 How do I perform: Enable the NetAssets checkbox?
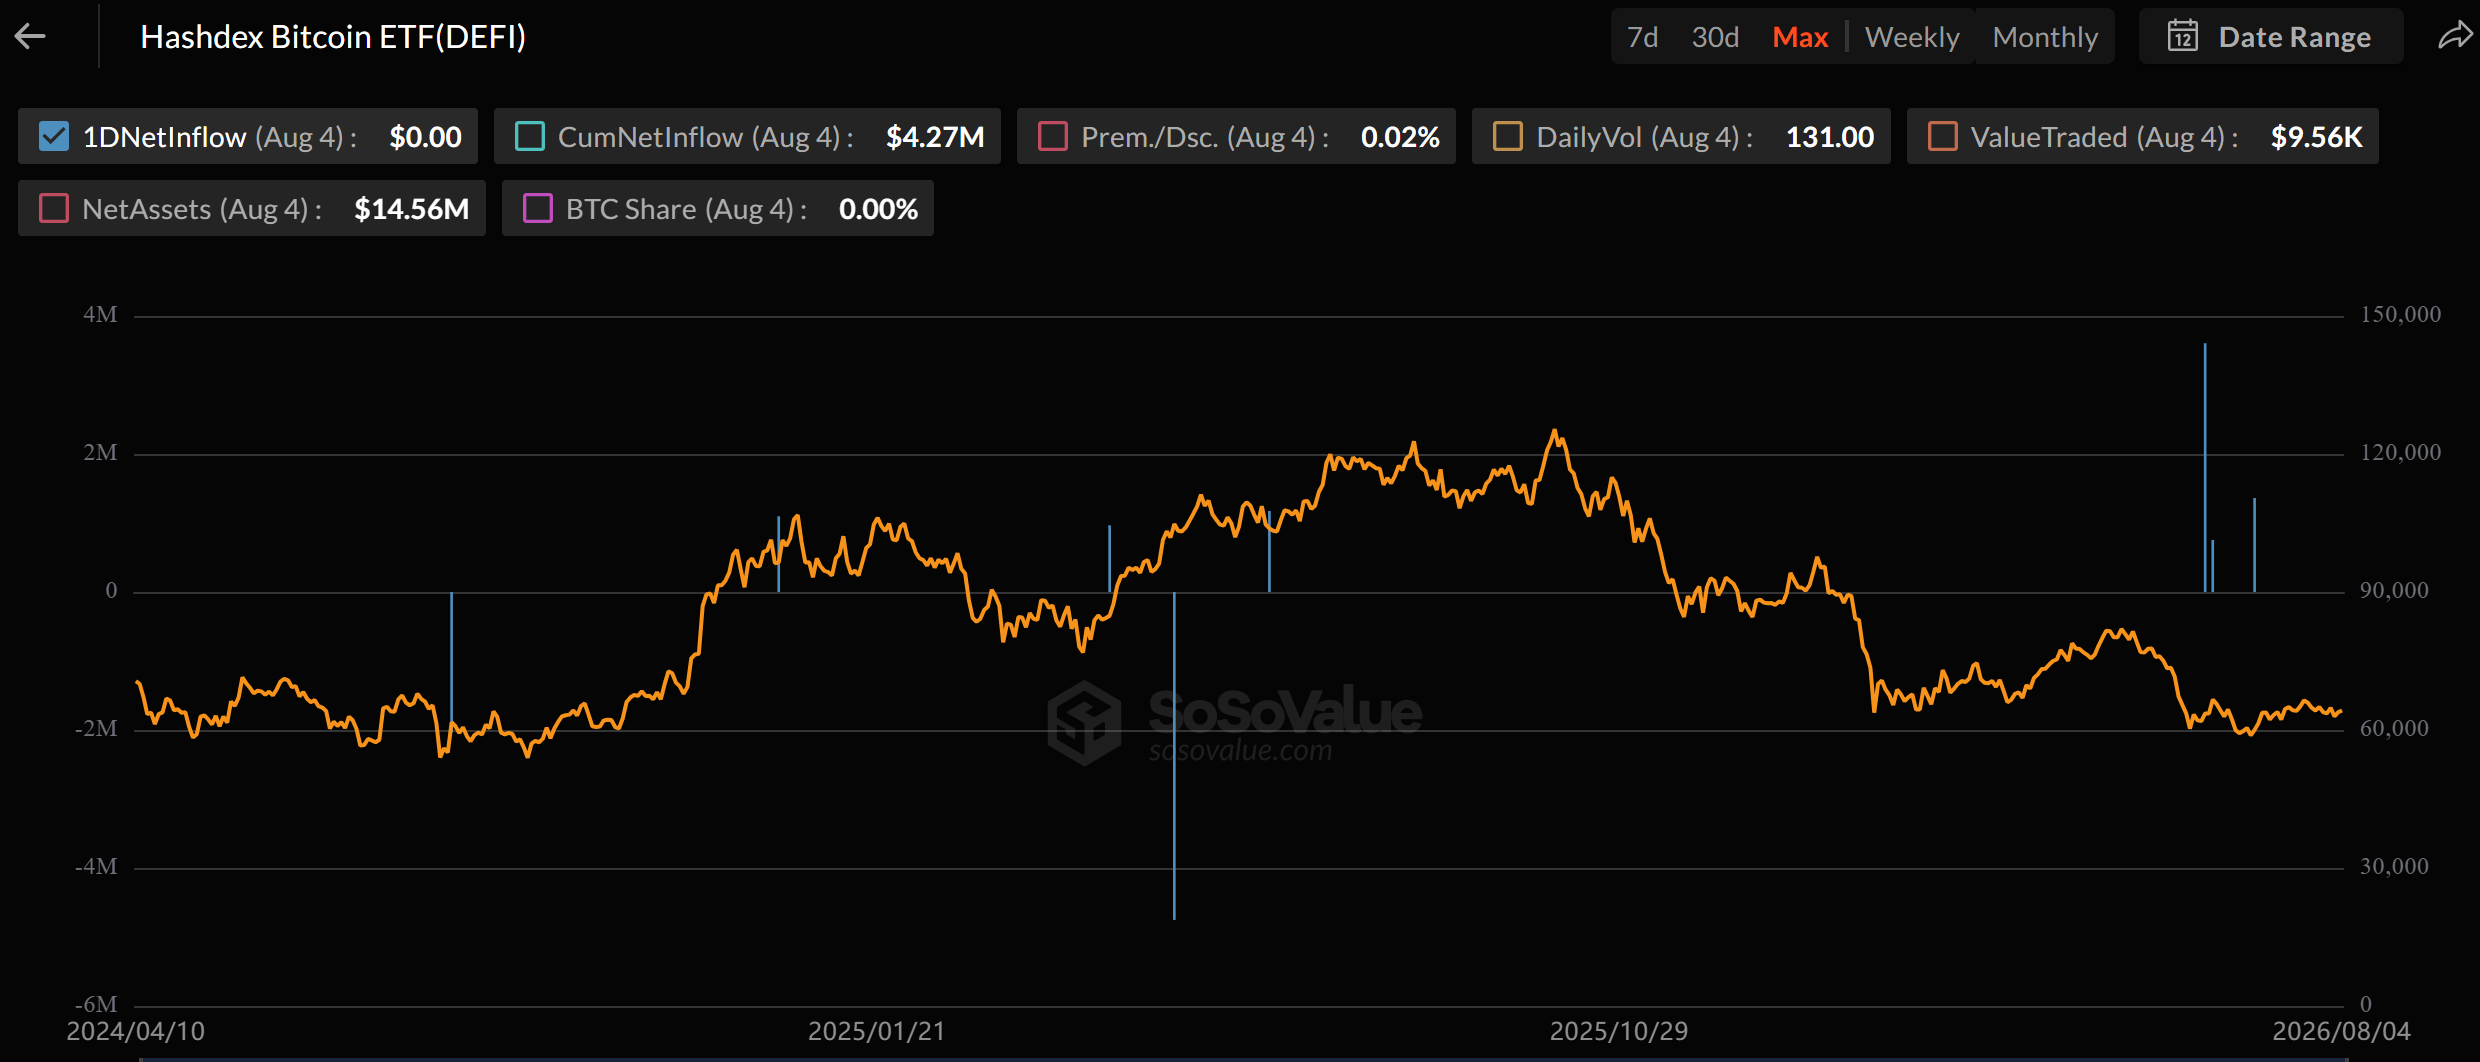pyautogui.click(x=53, y=208)
